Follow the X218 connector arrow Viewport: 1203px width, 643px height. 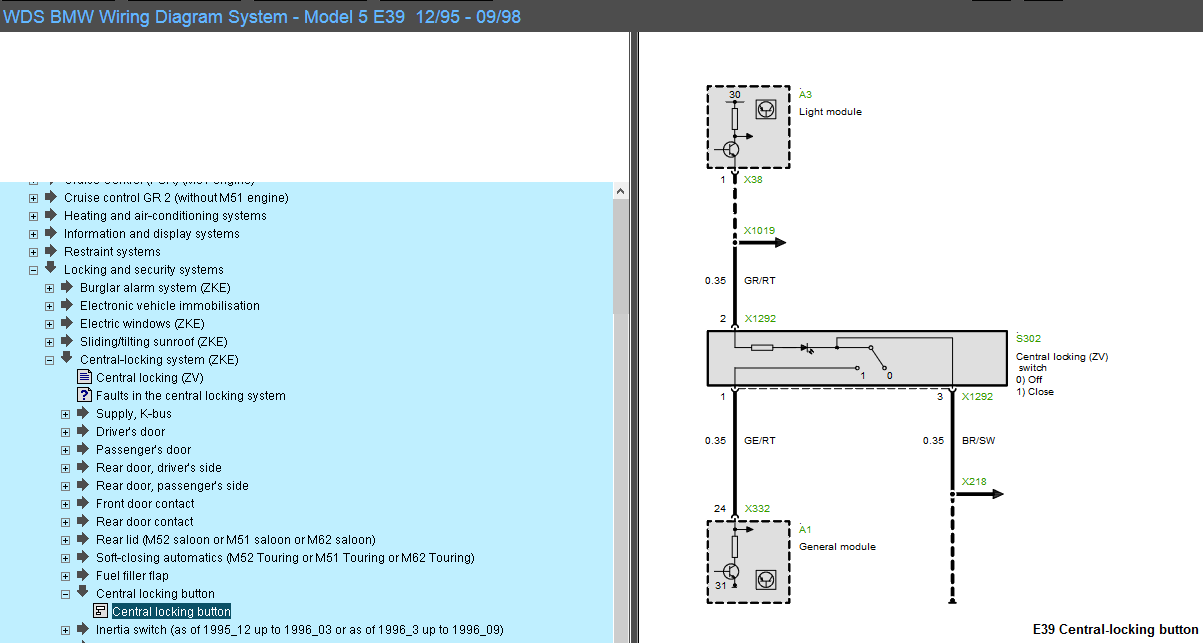[978, 493]
